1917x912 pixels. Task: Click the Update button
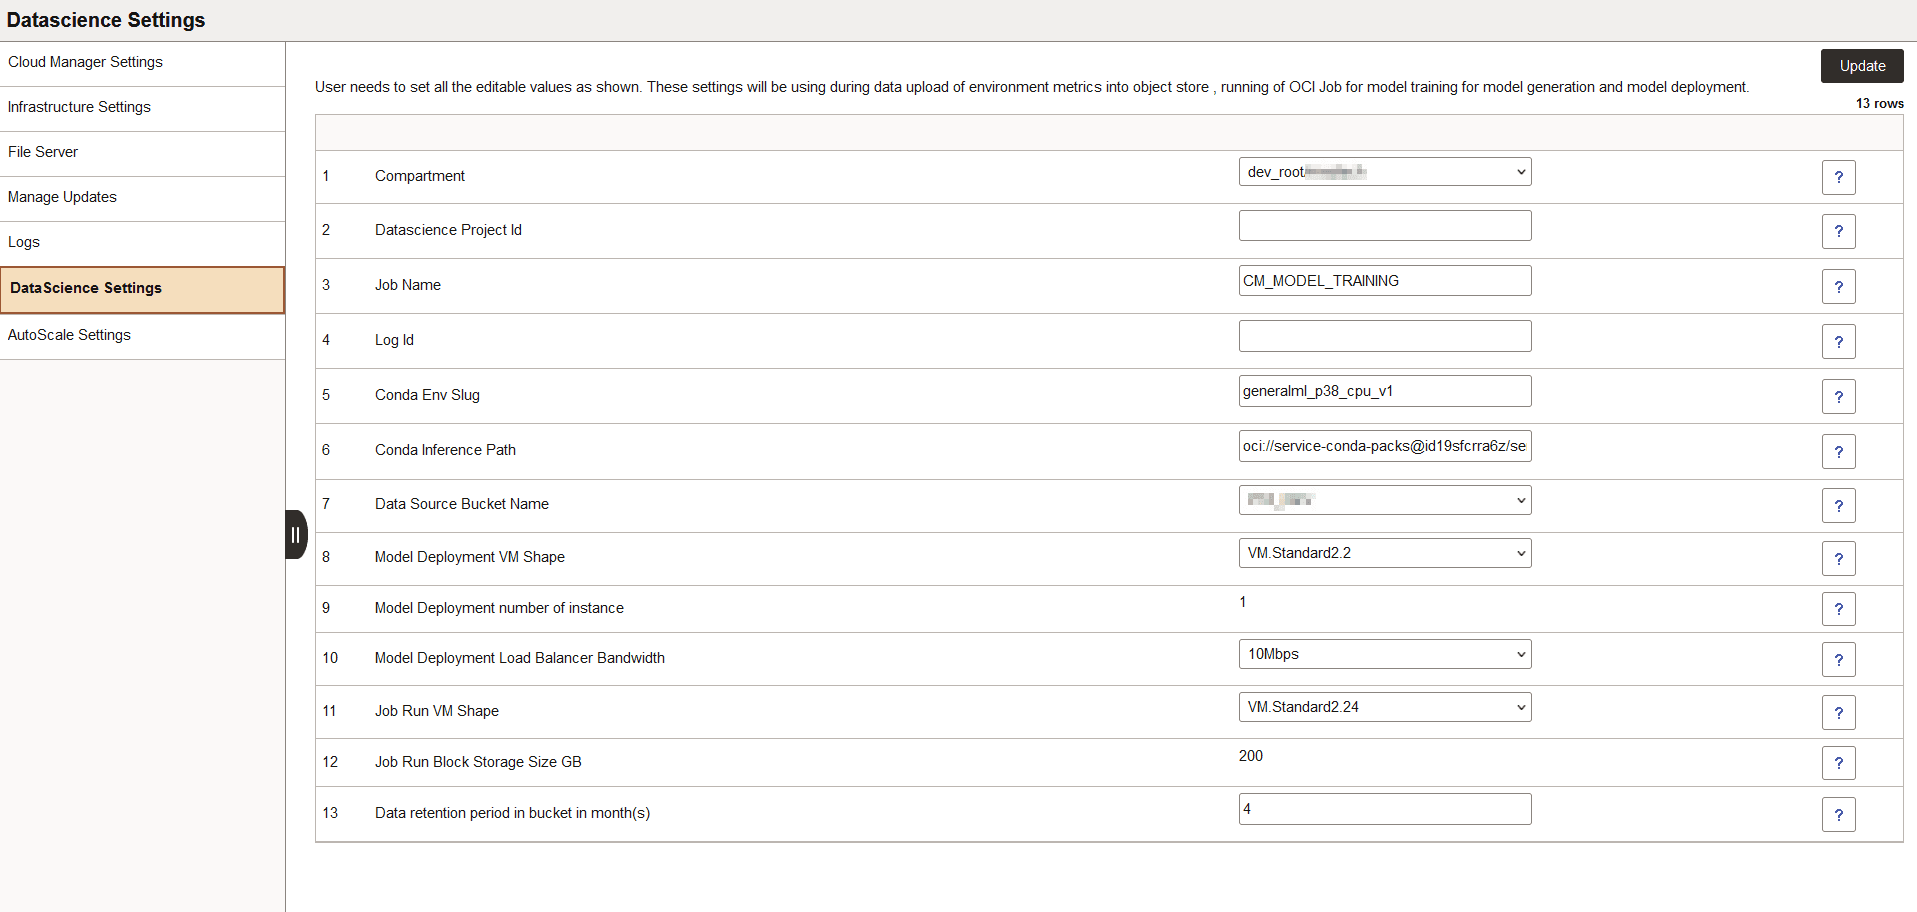pos(1861,65)
